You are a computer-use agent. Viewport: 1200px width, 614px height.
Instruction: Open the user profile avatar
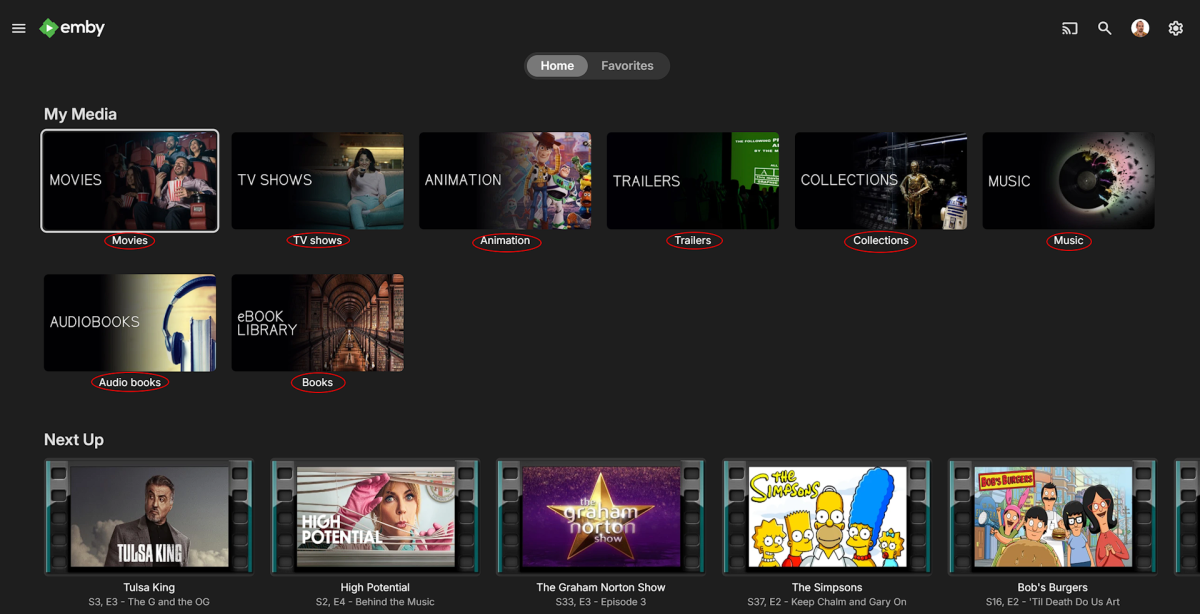(1140, 28)
